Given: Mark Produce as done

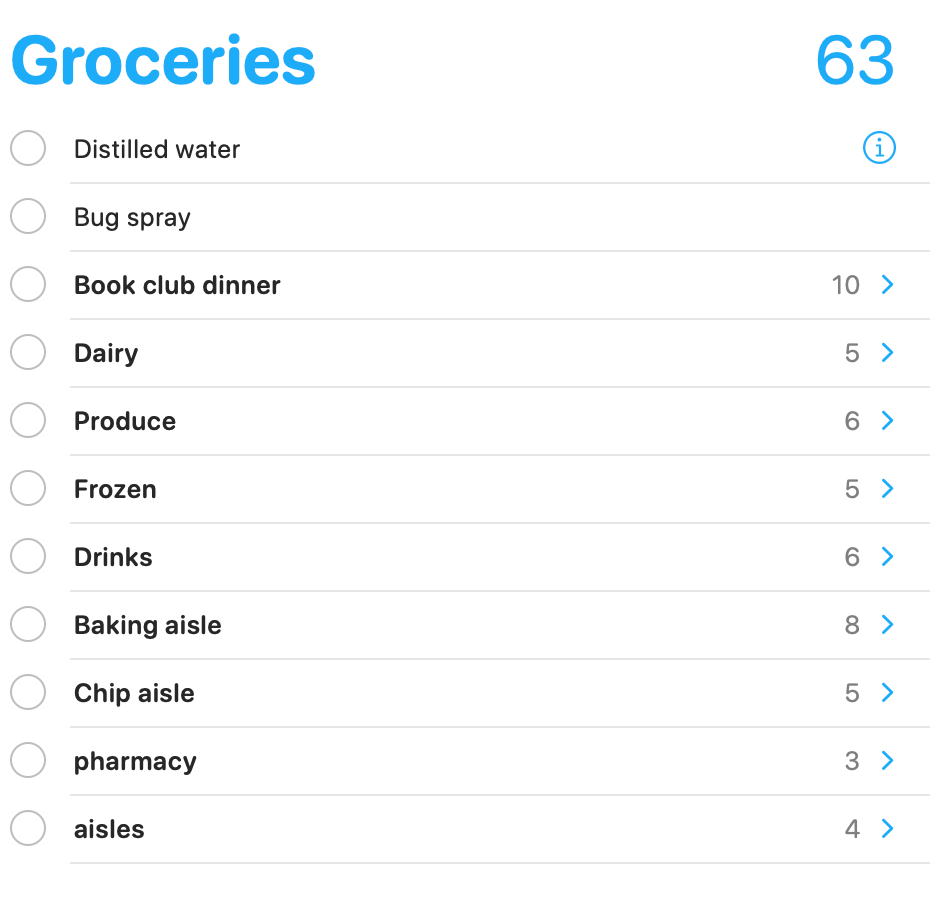Looking at the screenshot, I should pyautogui.click(x=28, y=421).
